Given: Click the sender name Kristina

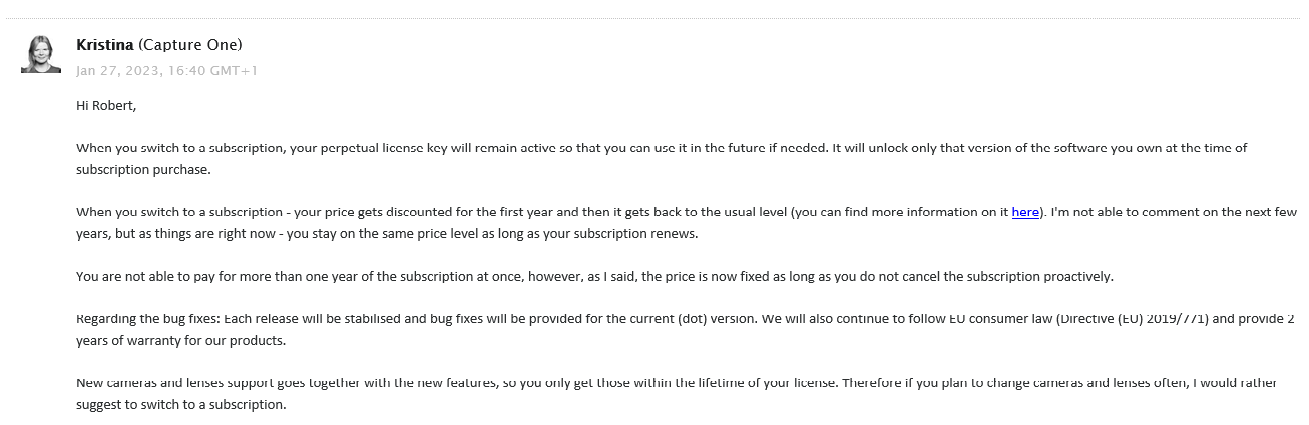Looking at the screenshot, I should [104, 45].
